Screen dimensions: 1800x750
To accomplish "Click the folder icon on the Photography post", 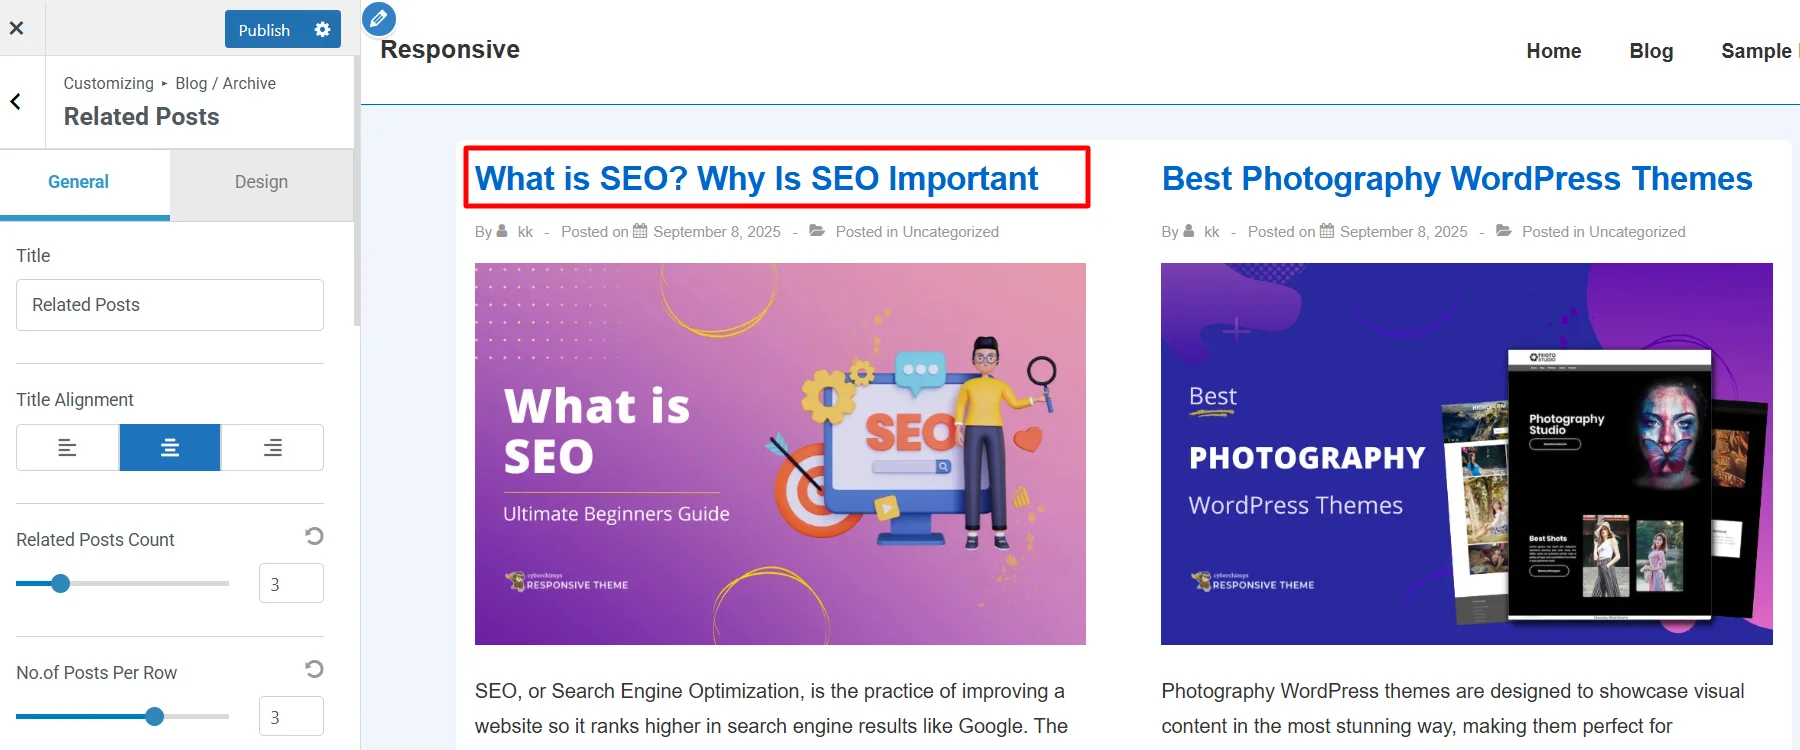I will tap(1504, 231).
